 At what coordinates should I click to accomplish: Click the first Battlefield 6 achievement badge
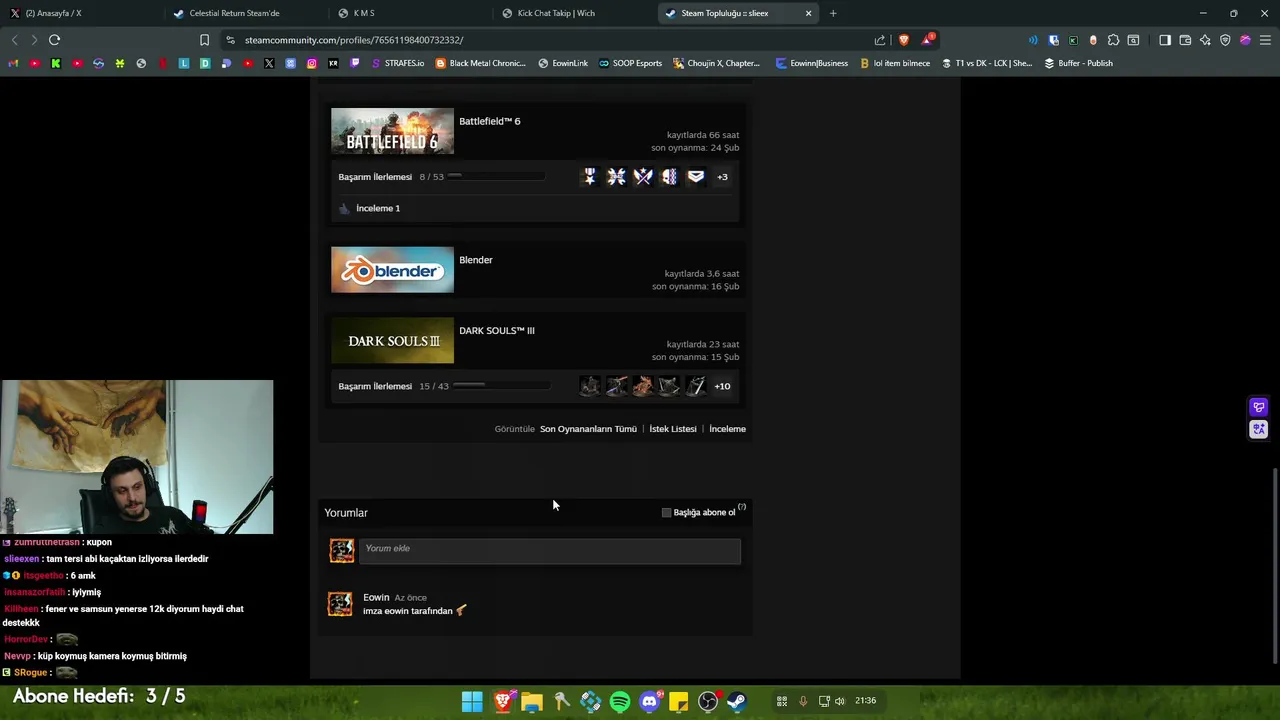click(x=590, y=177)
